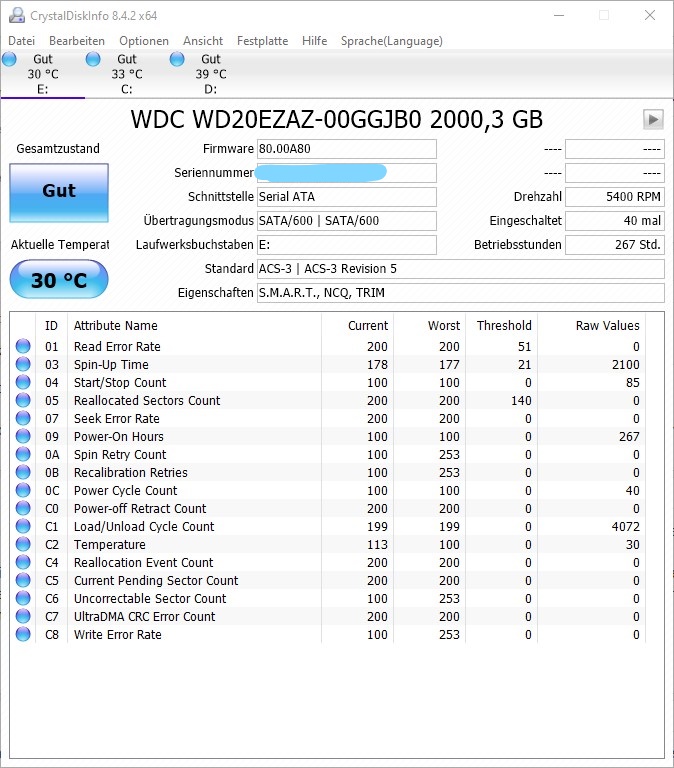Screen dimensions: 674x768
Task: Click the Threshold column header
Action: pos(504,326)
